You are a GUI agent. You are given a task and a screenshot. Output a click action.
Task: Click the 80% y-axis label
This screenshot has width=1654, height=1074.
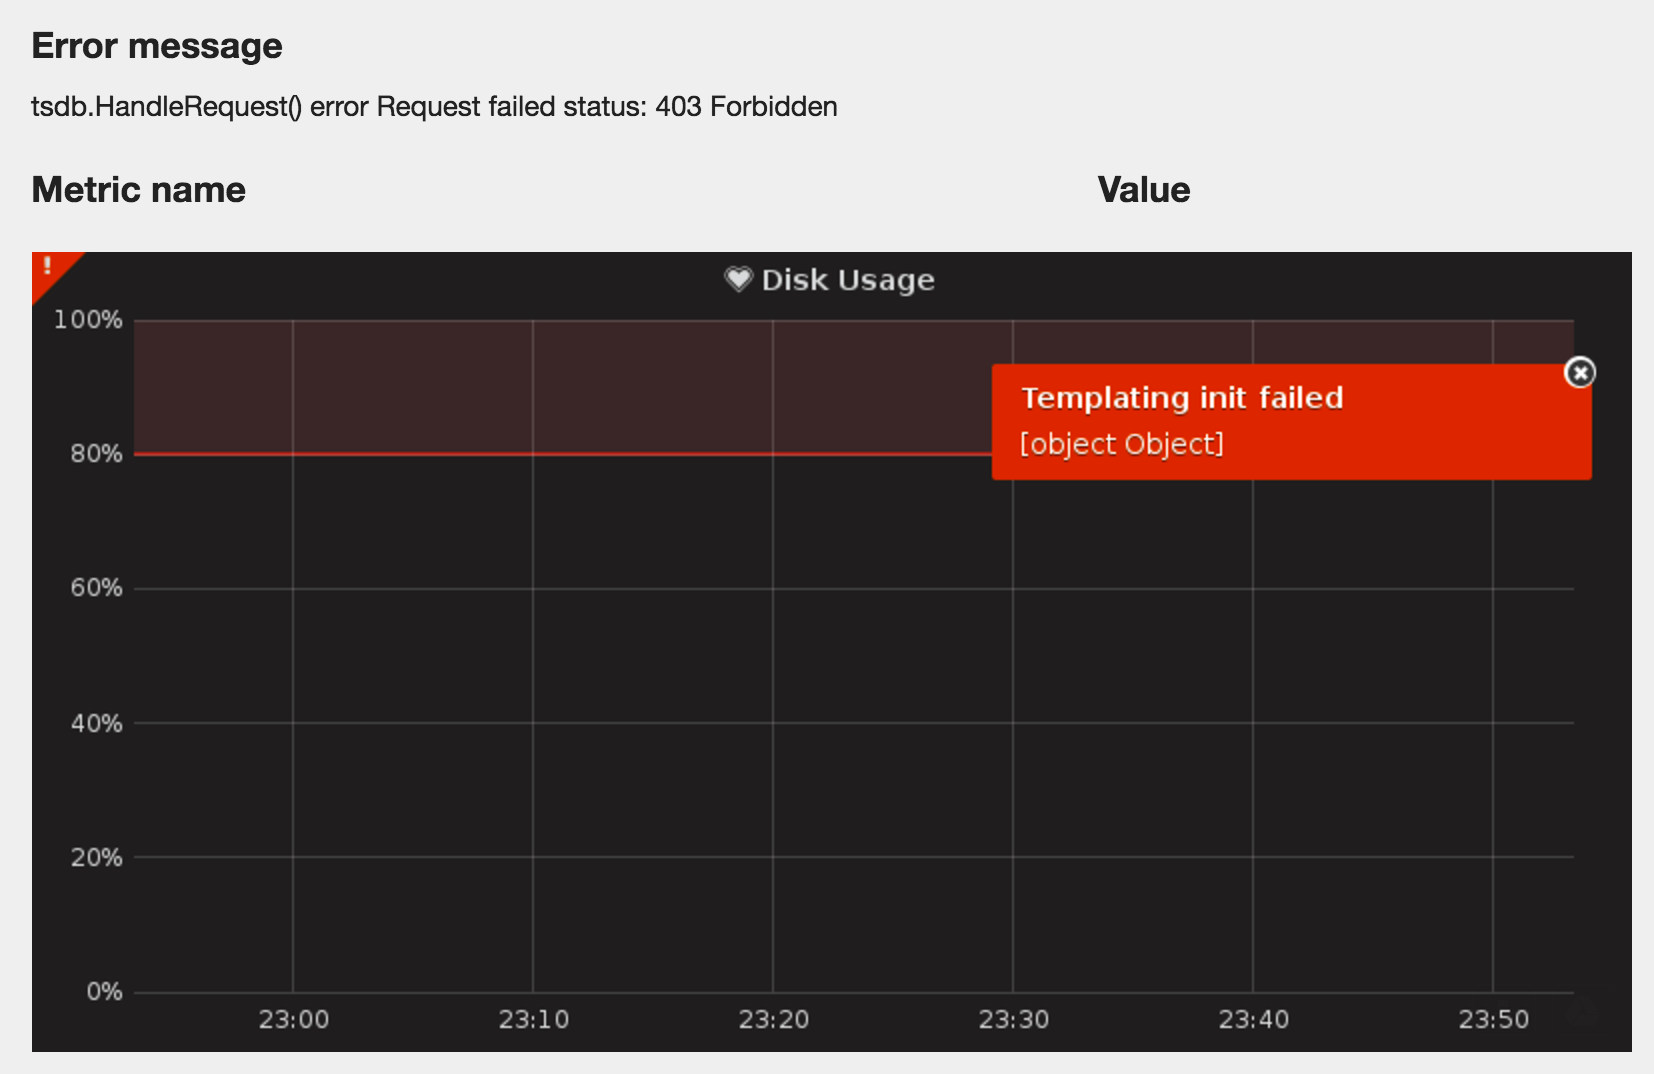tap(96, 454)
